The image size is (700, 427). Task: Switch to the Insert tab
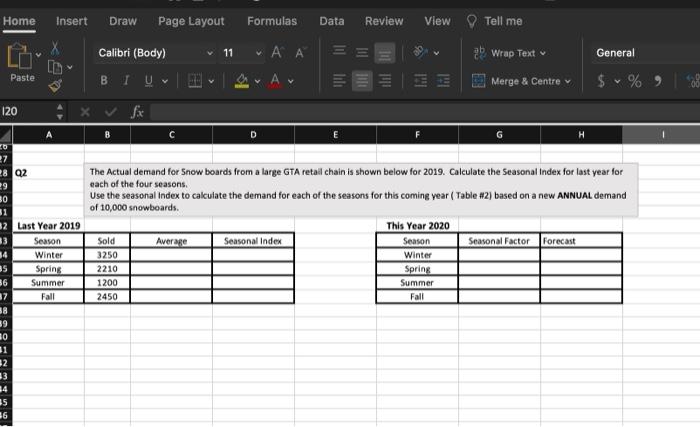pos(71,21)
